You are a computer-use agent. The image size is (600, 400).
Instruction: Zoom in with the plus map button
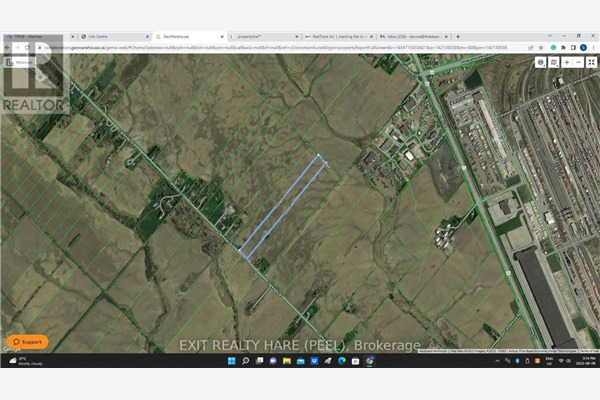pyautogui.click(x=567, y=62)
